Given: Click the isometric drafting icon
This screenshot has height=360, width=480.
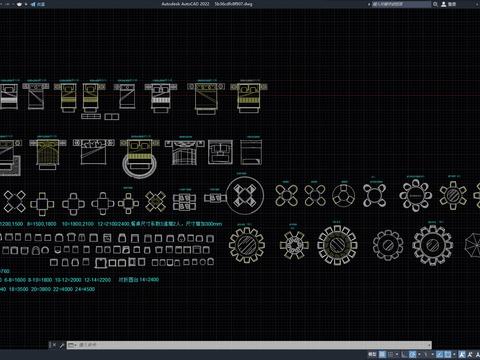Looking at the screenshot, I should 425,354.
